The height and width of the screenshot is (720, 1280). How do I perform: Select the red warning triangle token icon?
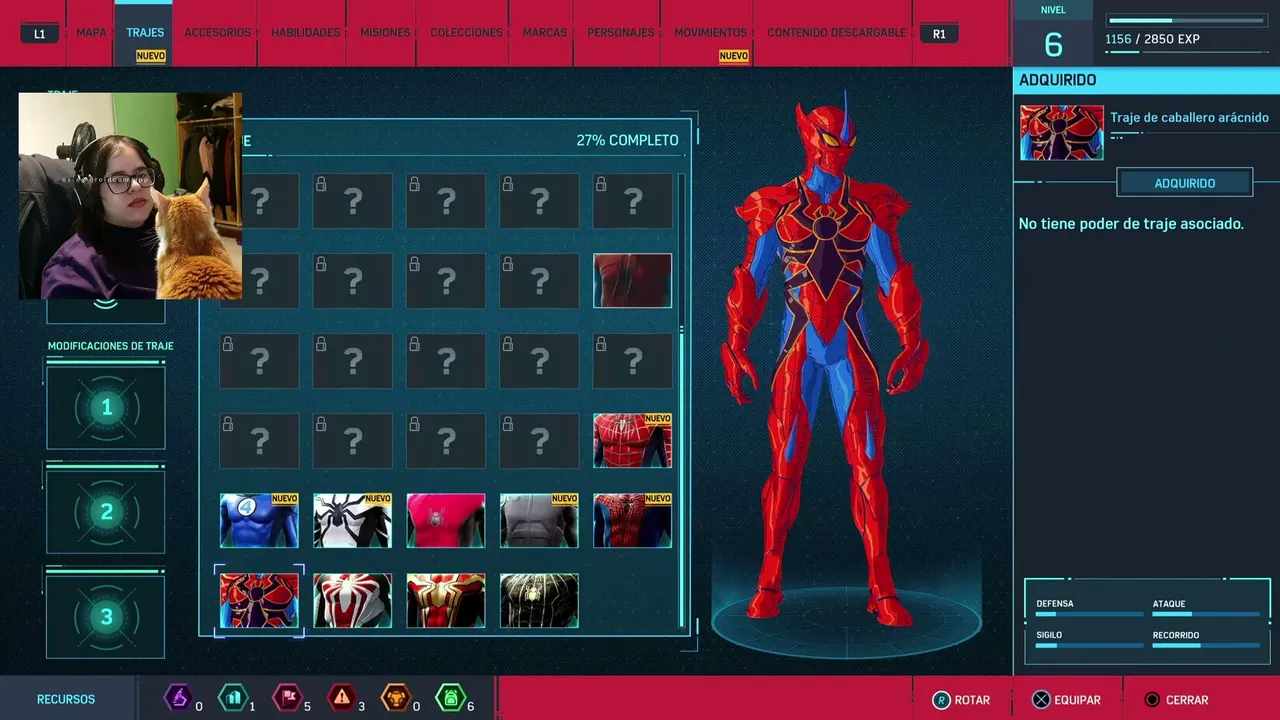click(342, 697)
